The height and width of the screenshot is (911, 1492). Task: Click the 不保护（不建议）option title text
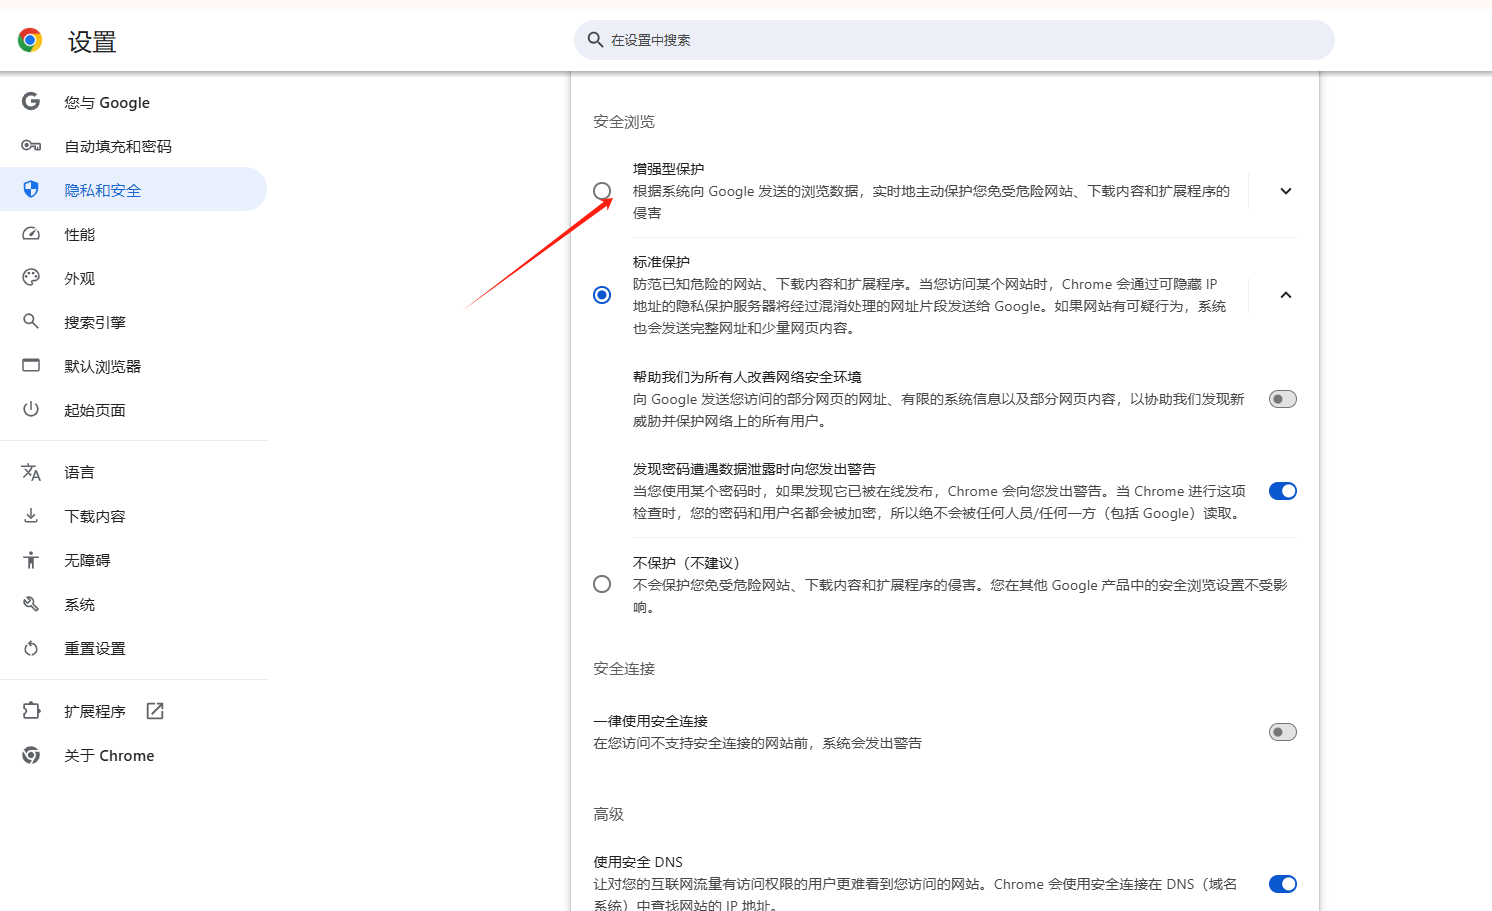[686, 563]
